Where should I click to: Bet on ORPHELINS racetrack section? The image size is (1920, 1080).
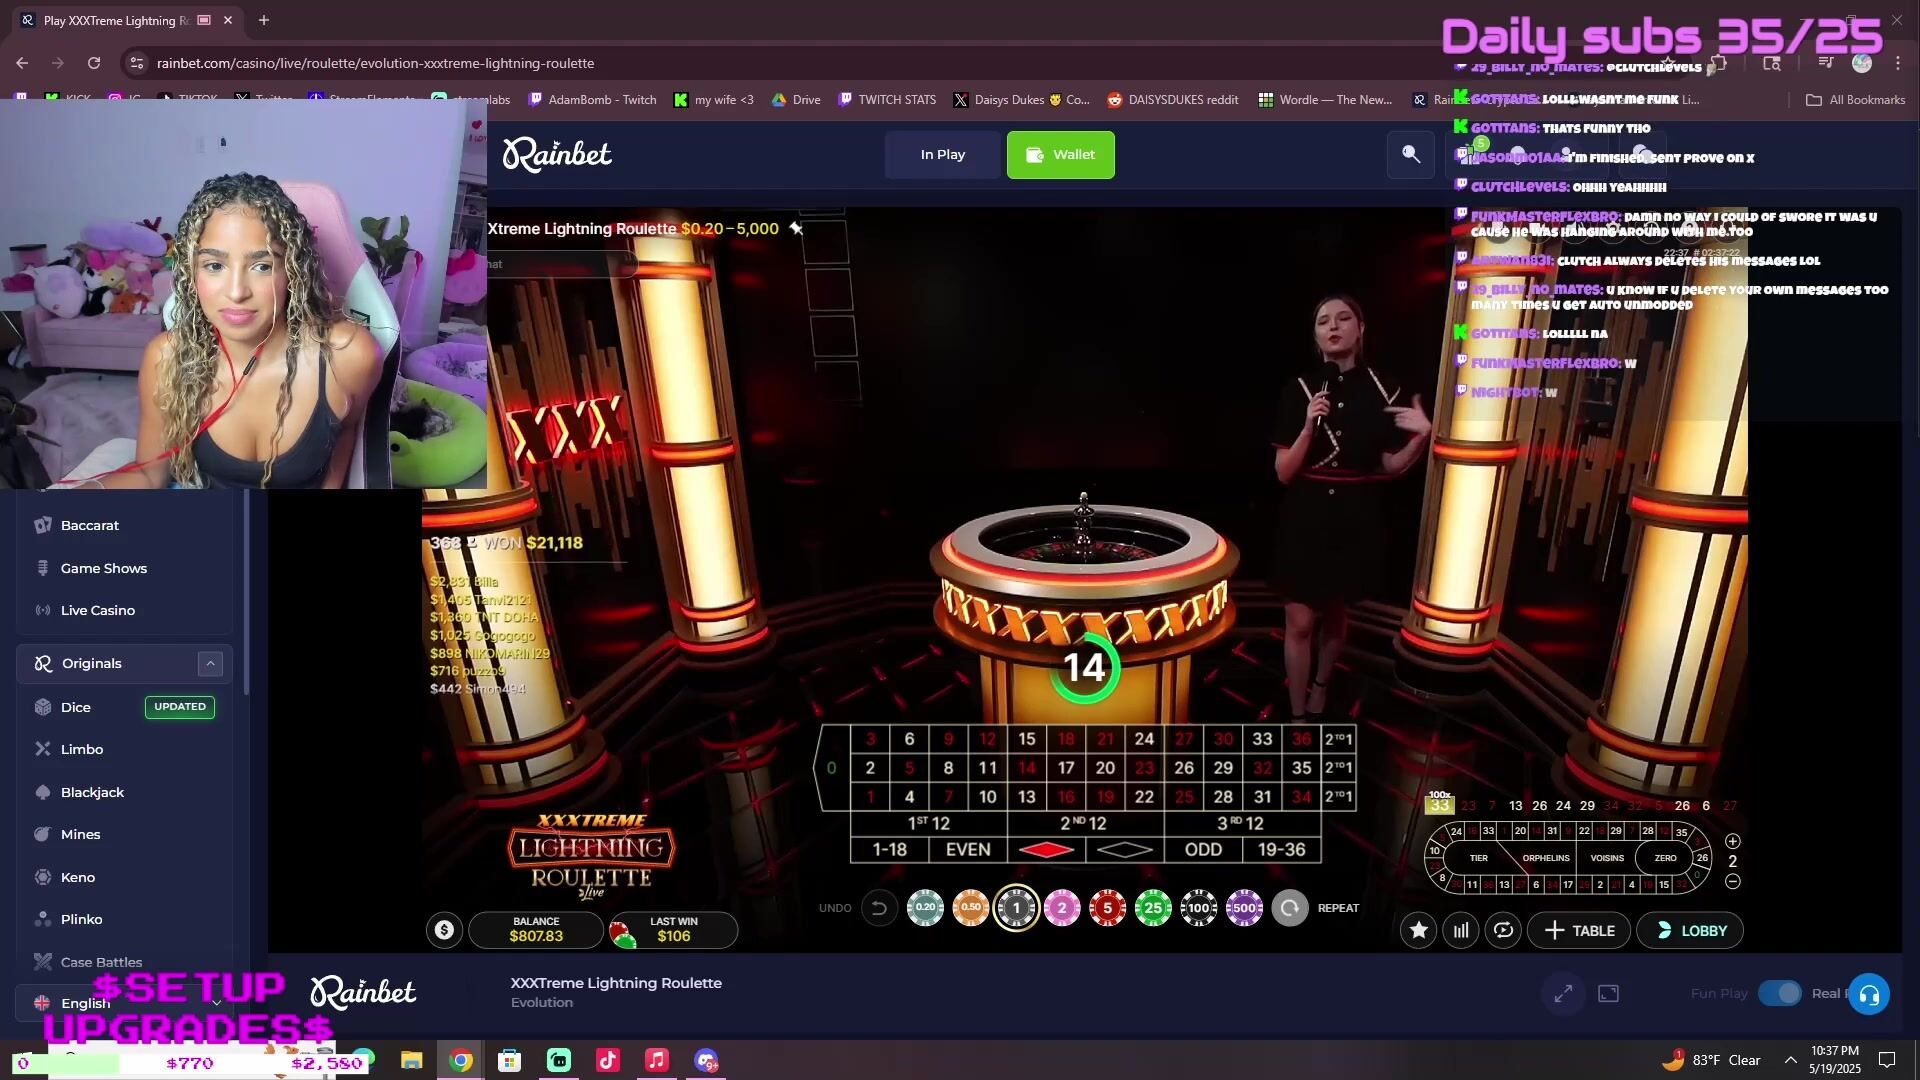(x=1545, y=858)
